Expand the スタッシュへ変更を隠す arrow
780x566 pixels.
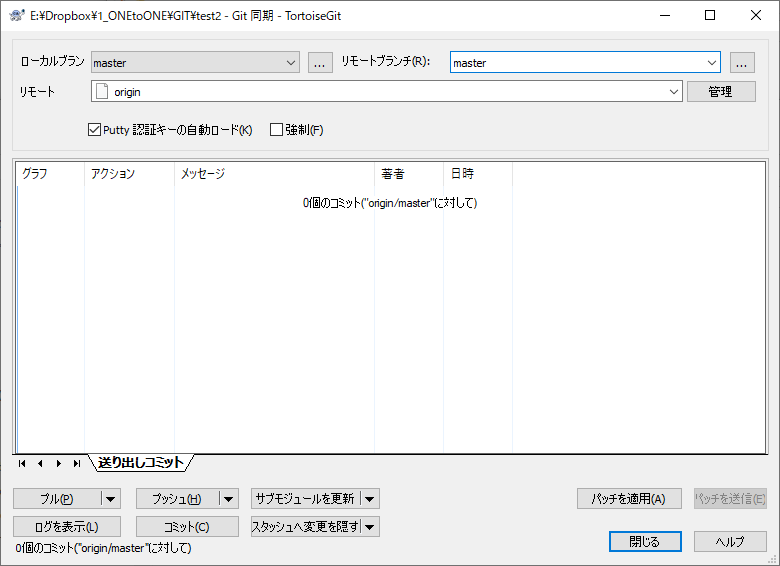(x=370, y=527)
